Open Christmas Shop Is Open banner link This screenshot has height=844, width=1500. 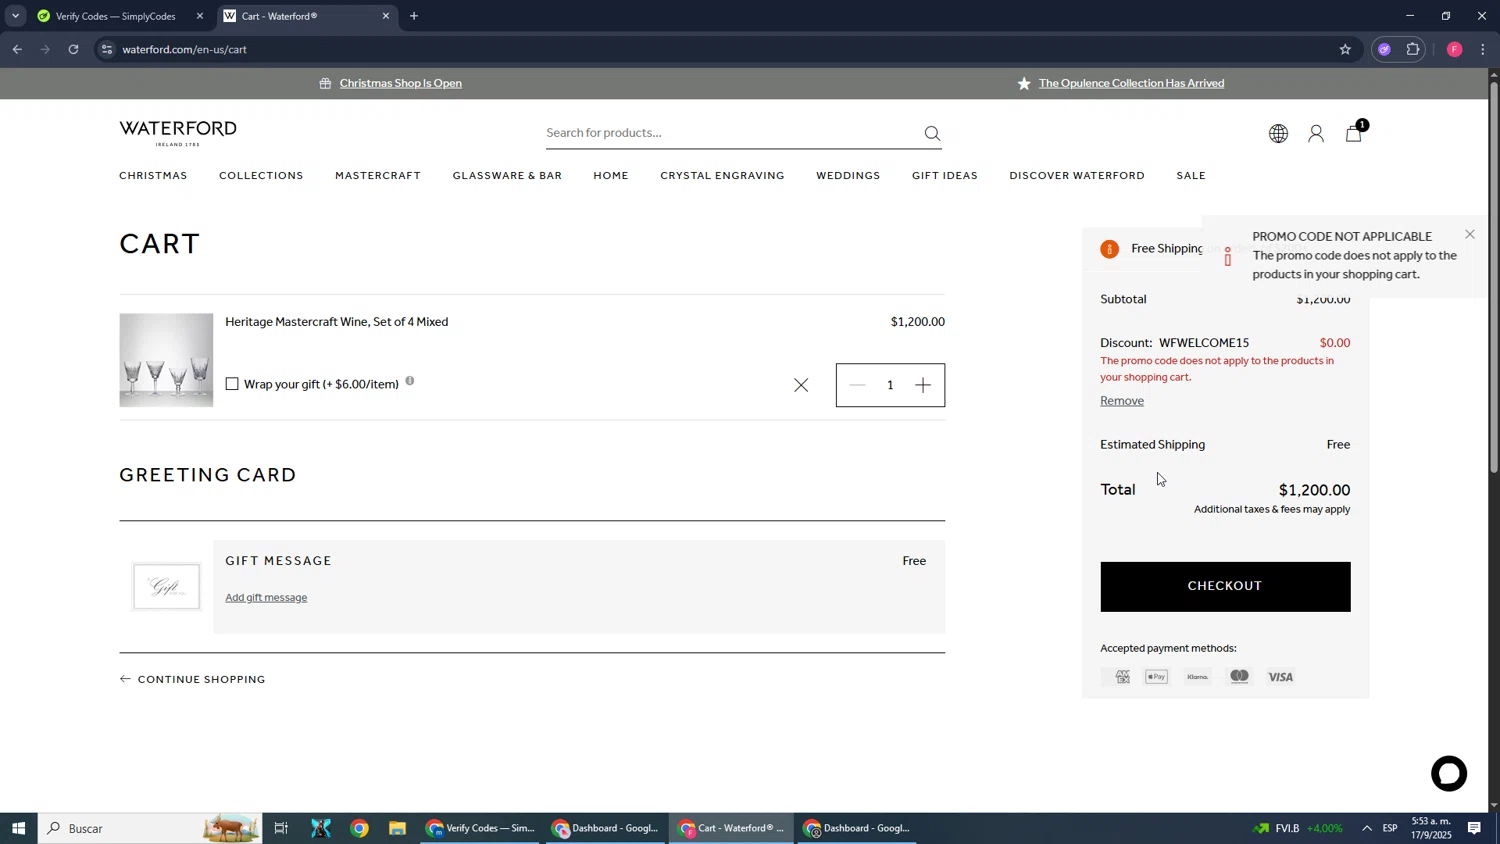[400, 83]
